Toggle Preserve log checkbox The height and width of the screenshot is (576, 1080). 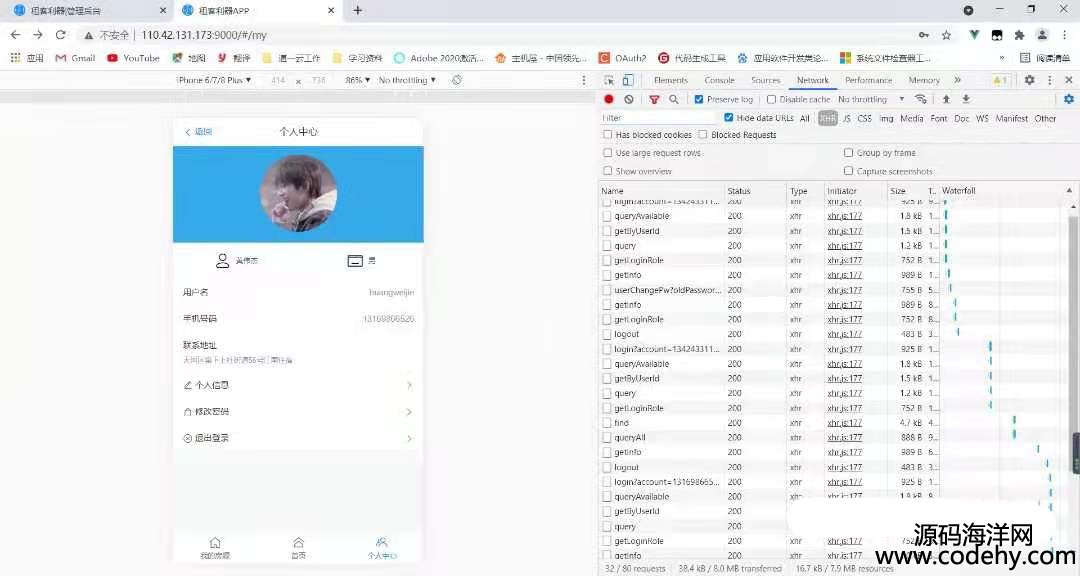click(699, 99)
